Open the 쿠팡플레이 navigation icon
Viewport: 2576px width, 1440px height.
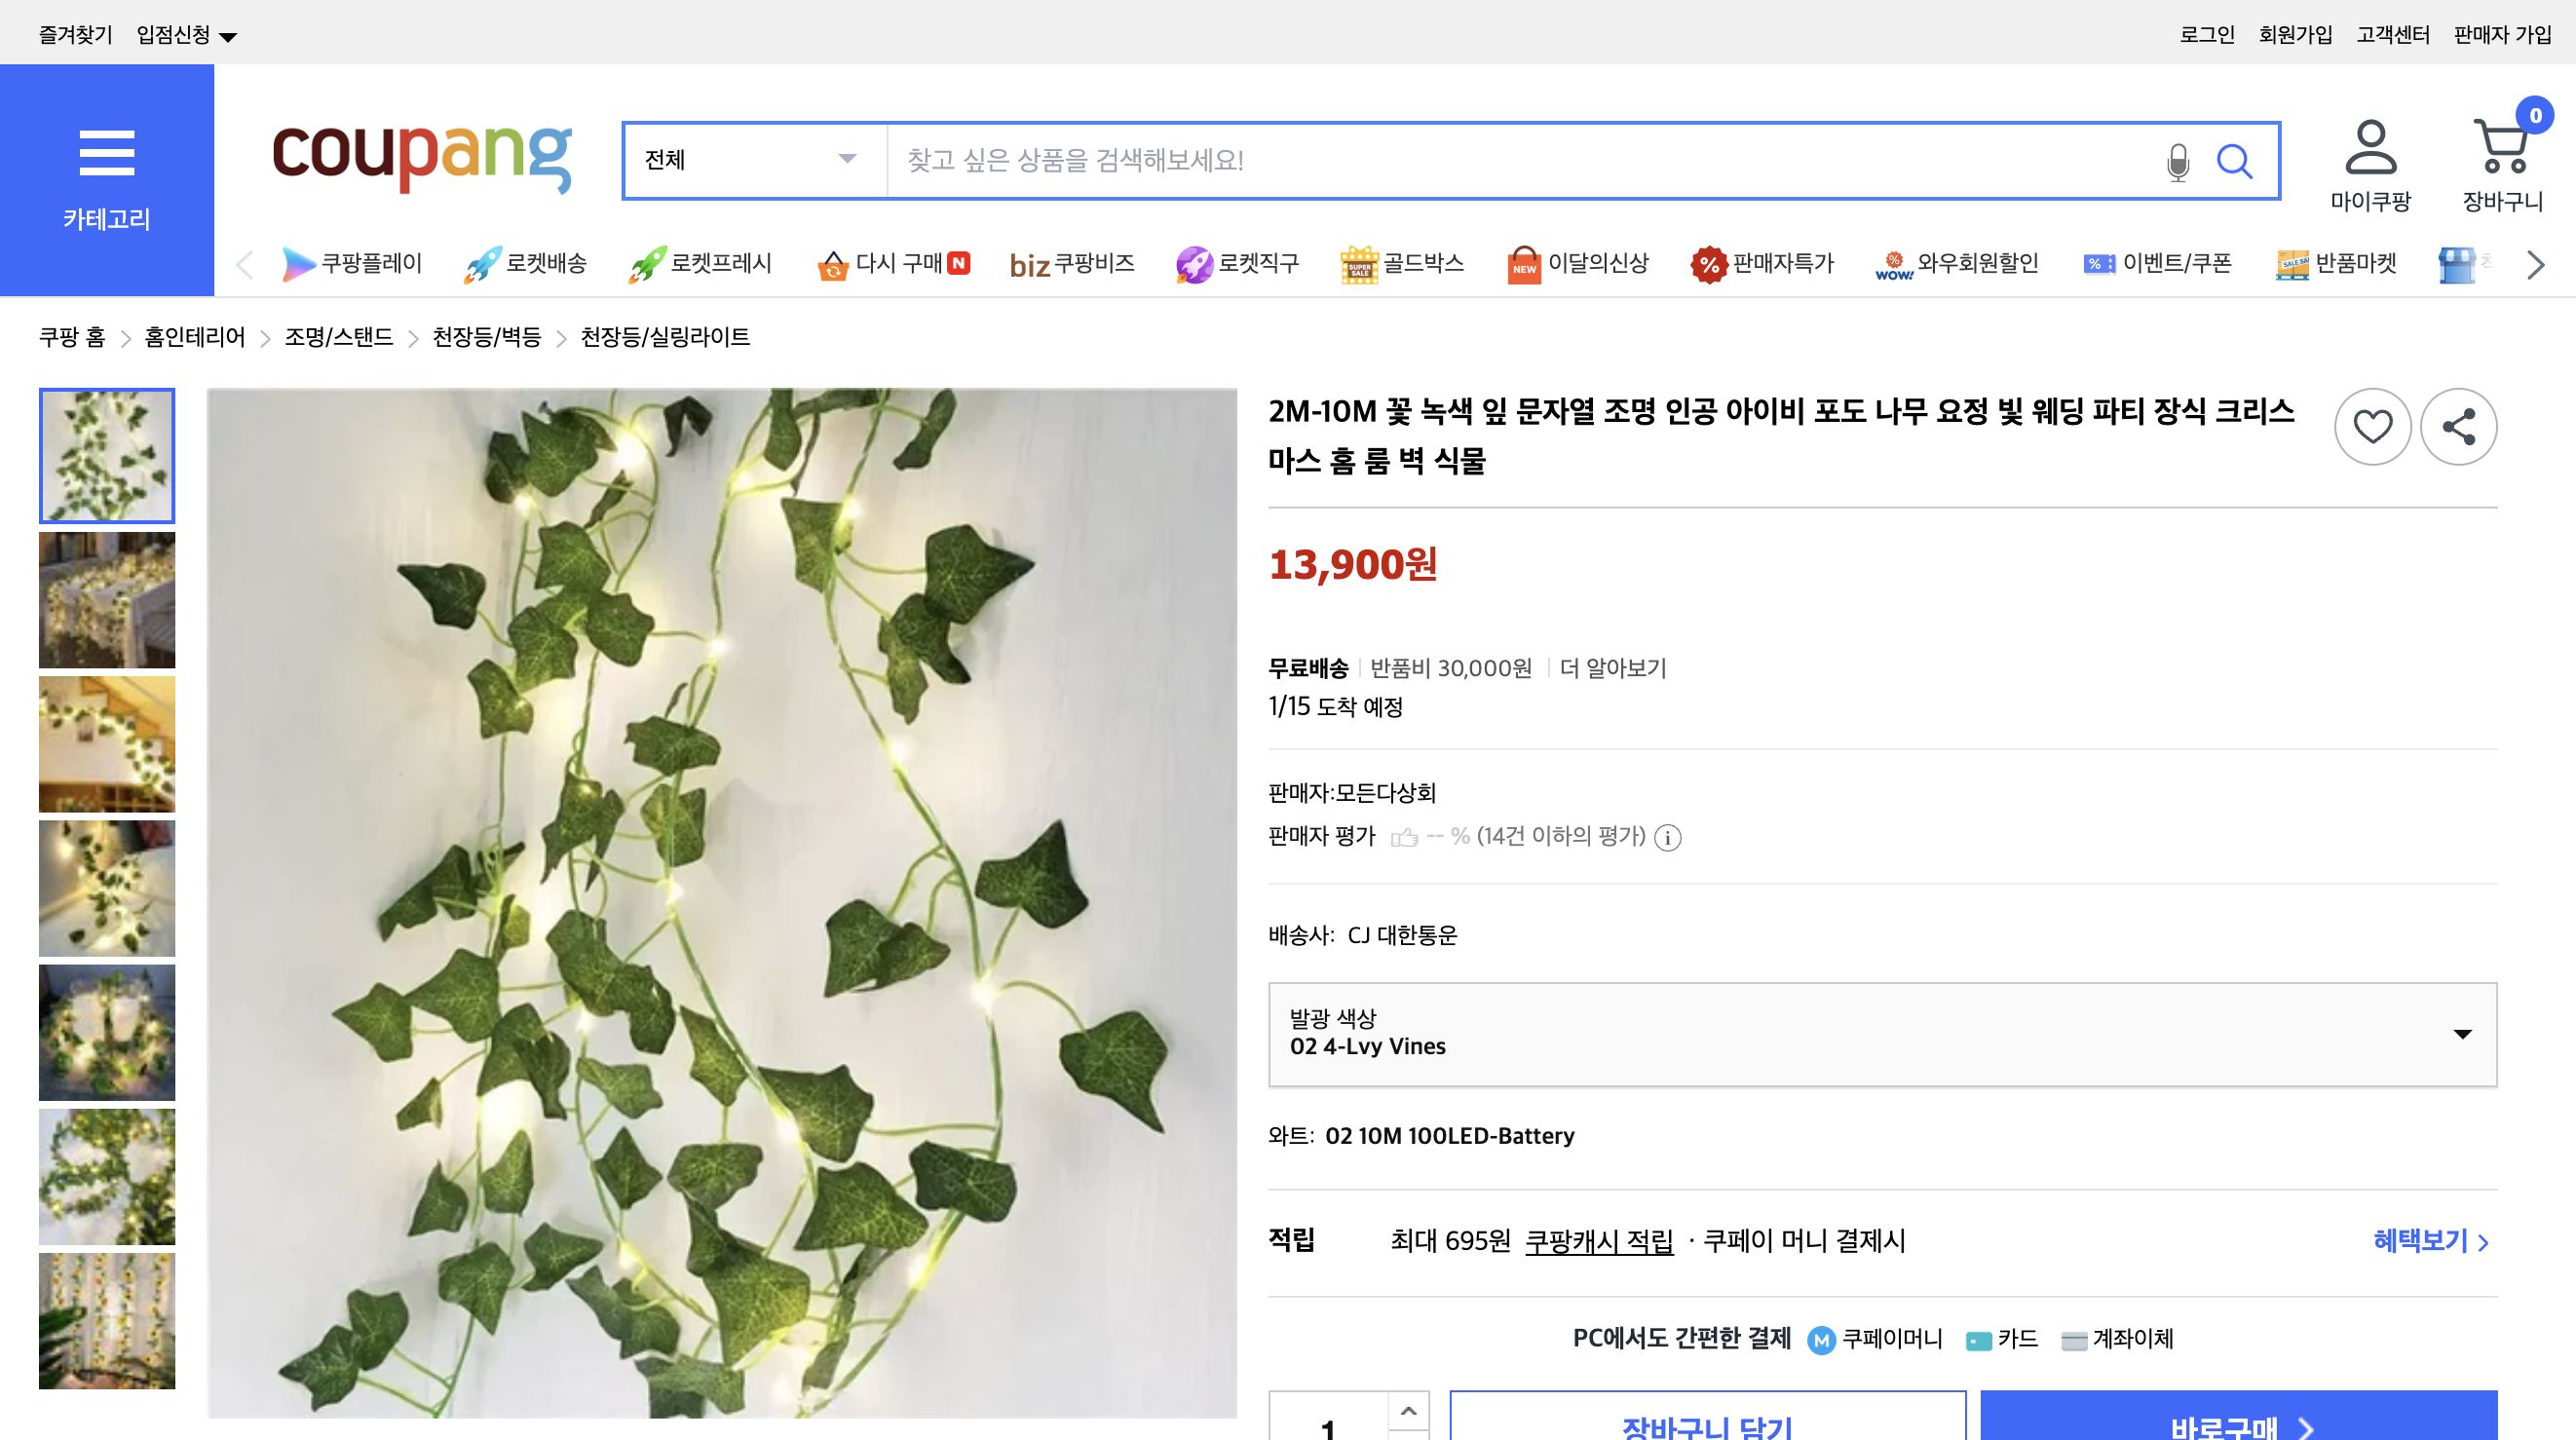pyautogui.click(x=298, y=263)
